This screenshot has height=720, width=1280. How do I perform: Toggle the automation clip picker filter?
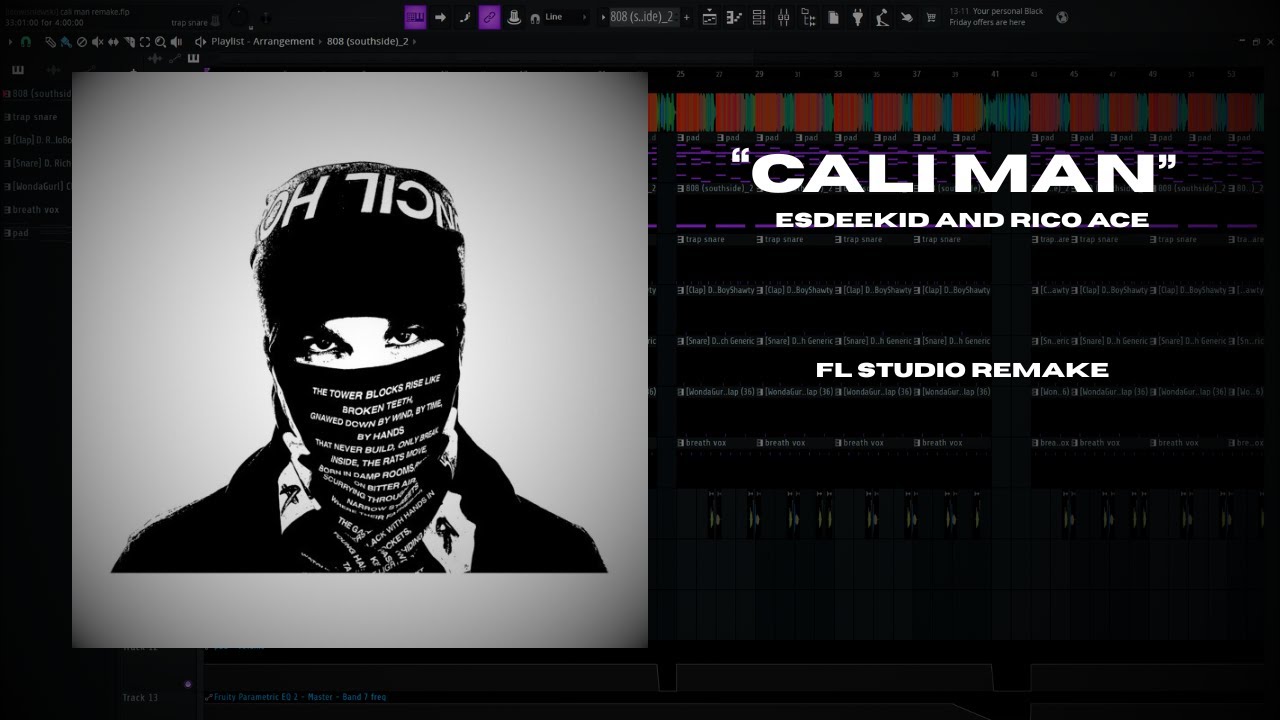pos(174,59)
